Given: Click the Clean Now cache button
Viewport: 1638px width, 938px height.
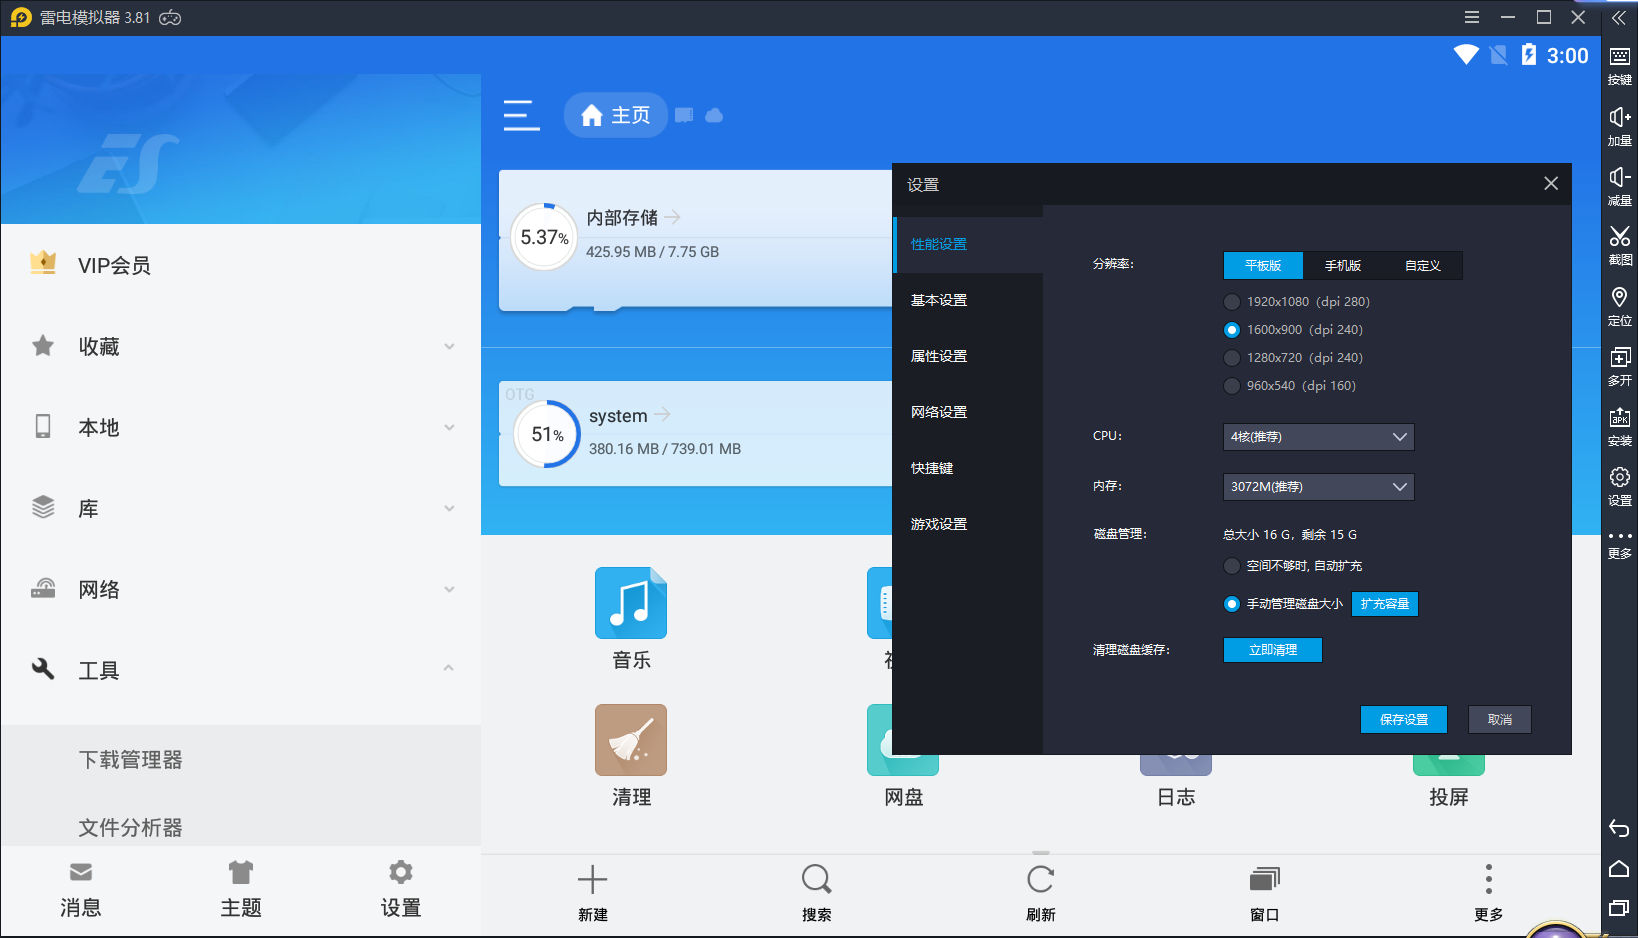Looking at the screenshot, I should (x=1272, y=650).
